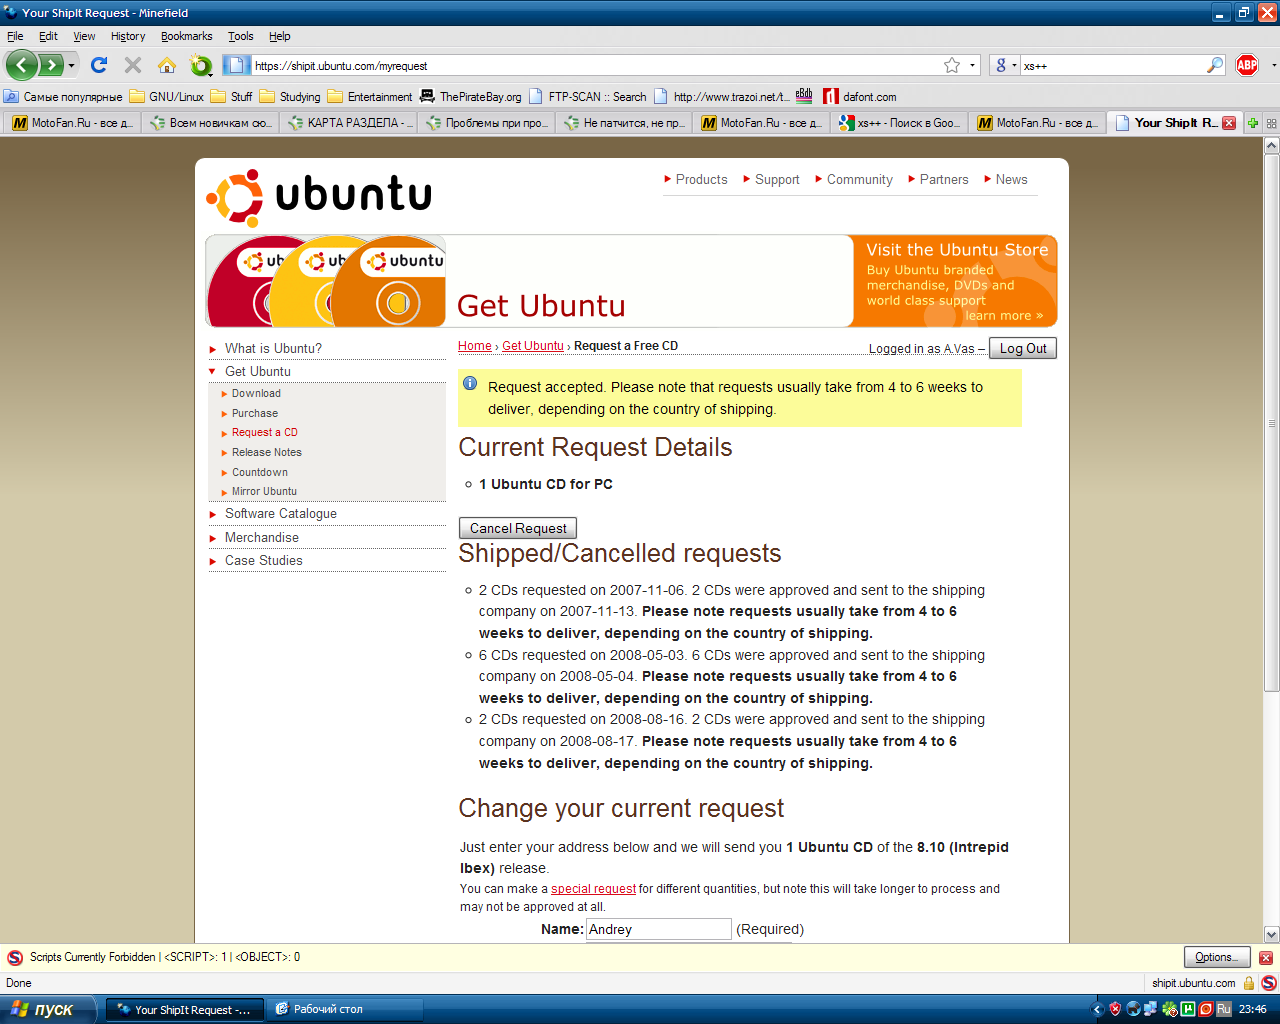Go to the Home page icon
The width and height of the screenshot is (1280, 1024).
coord(167,65)
